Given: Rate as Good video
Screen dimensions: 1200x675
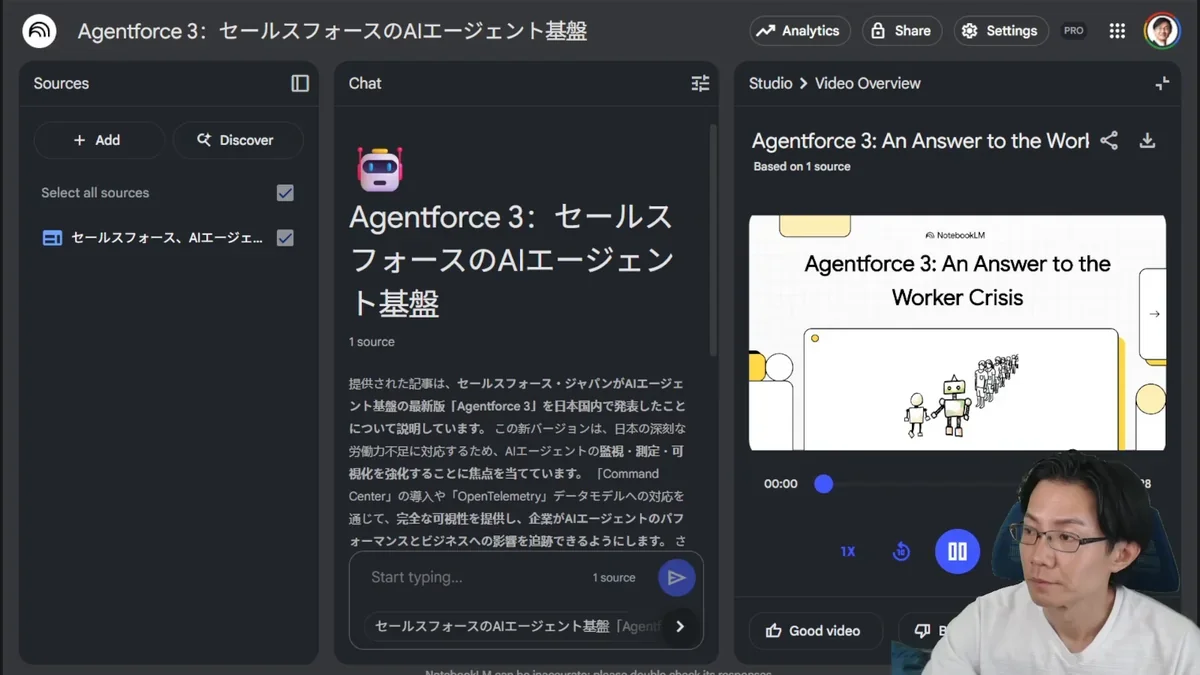Looking at the screenshot, I should 816,631.
